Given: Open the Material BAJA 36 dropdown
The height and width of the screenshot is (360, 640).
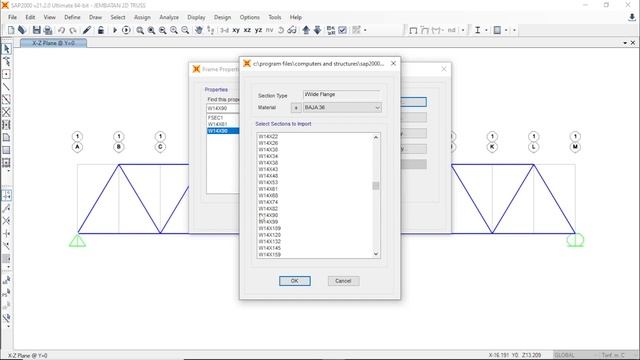Looking at the screenshot, I should pos(342,107).
